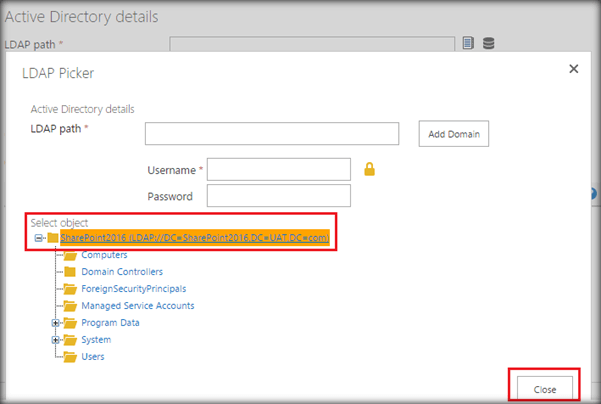Click the yellow padlock icon beside Username
Screen dimensions: 601x404
(x=369, y=169)
